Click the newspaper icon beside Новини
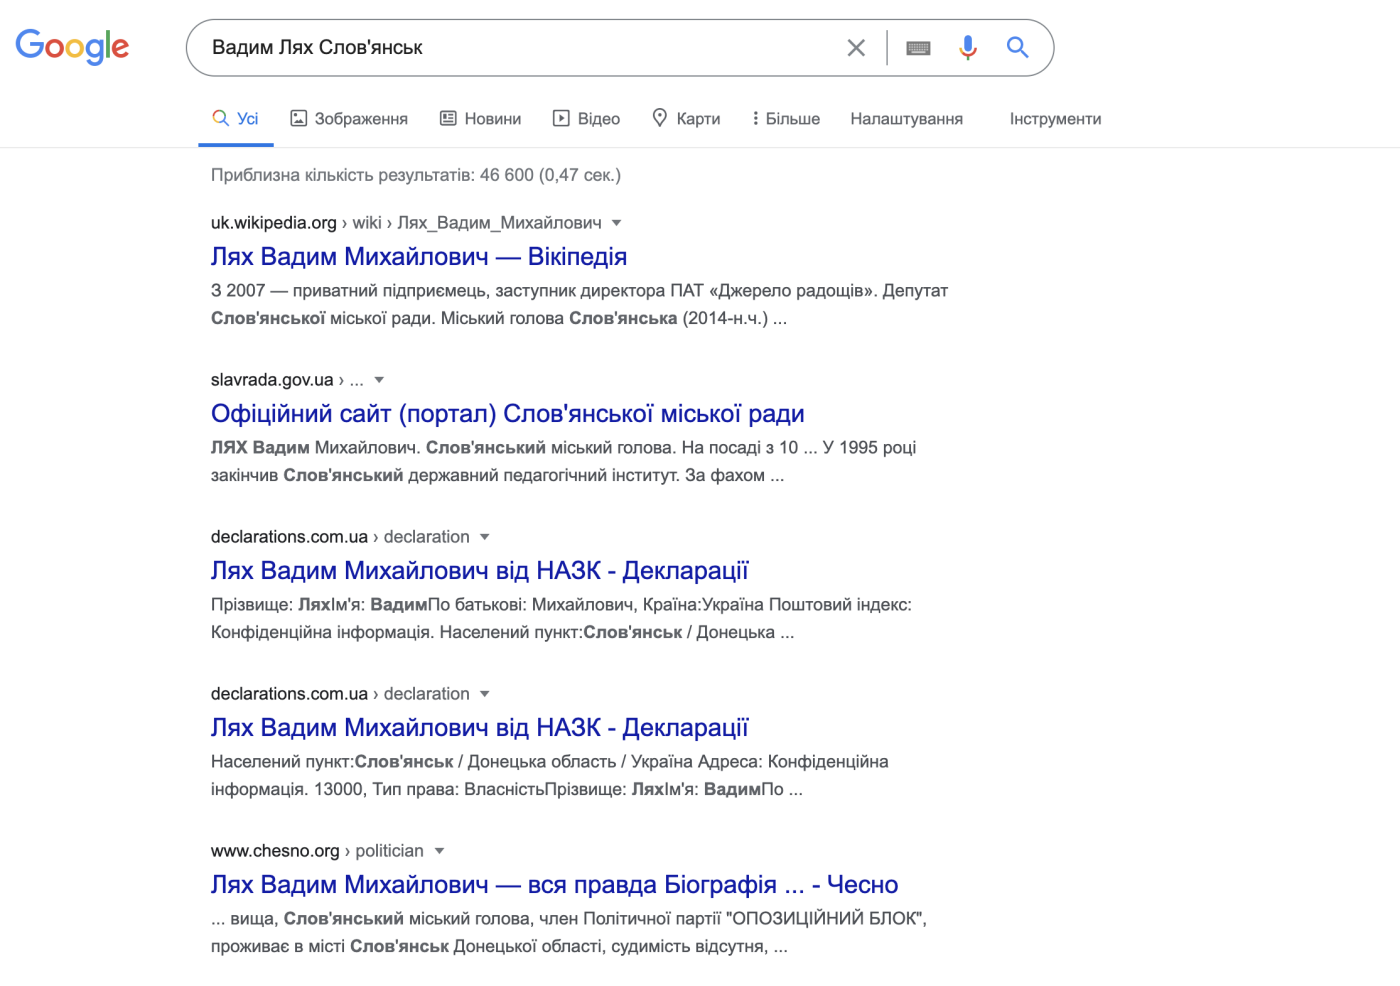1400x986 pixels. click(x=448, y=118)
